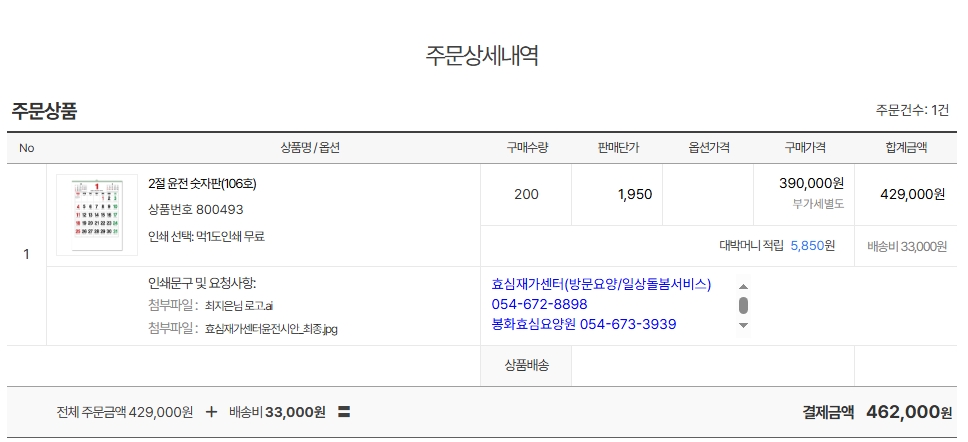Click the 판매단가 column header
This screenshot has height=442, width=968.
618,148
